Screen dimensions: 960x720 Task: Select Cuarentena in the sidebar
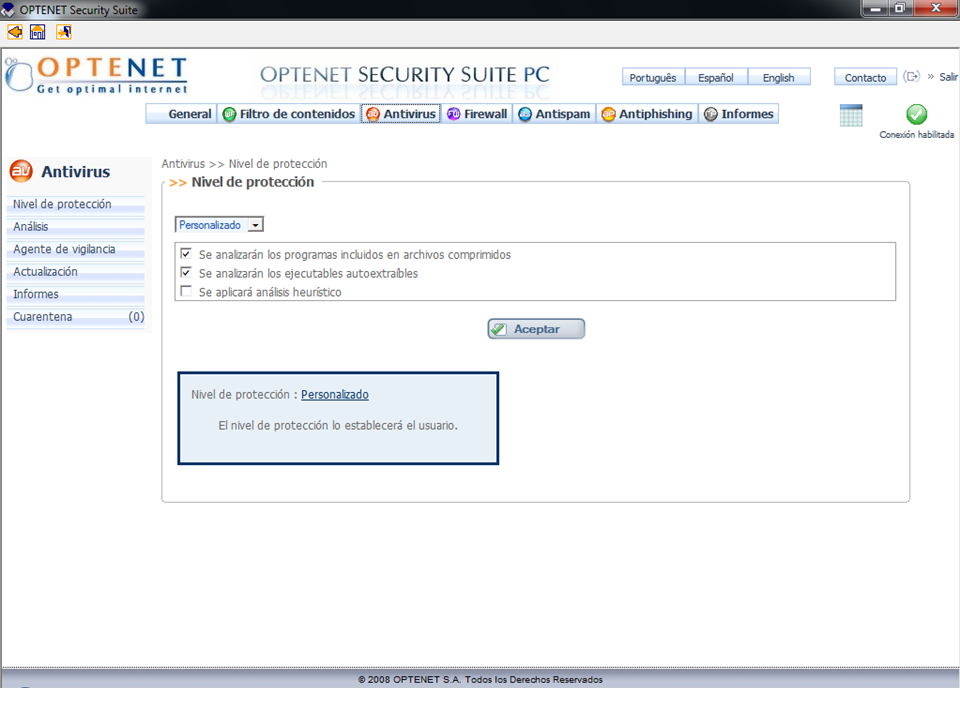[42, 317]
